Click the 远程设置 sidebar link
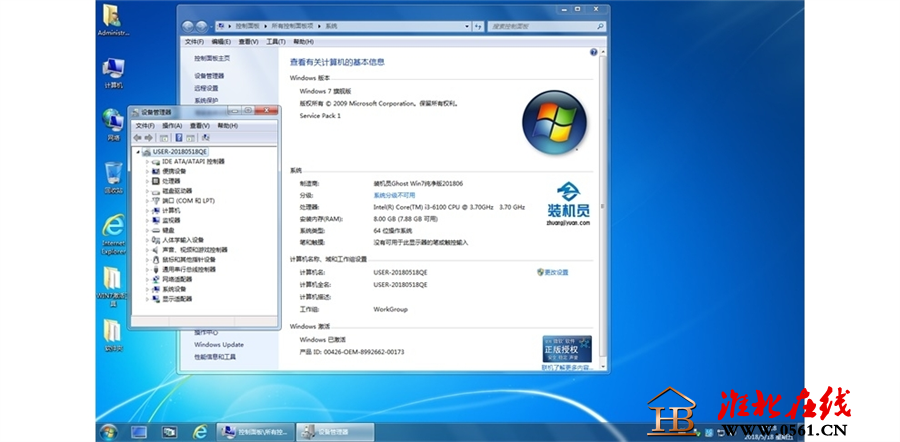The image size is (900, 442). [206, 88]
